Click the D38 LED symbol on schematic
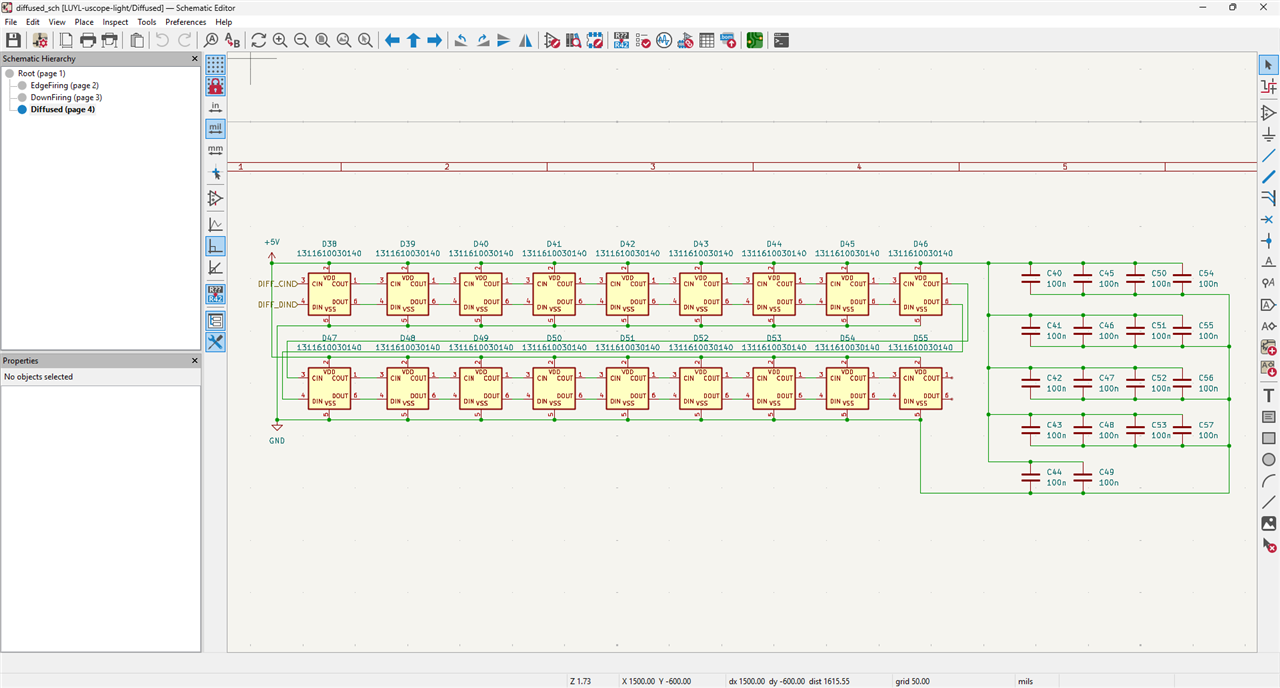The height and width of the screenshot is (688, 1280). coord(329,294)
